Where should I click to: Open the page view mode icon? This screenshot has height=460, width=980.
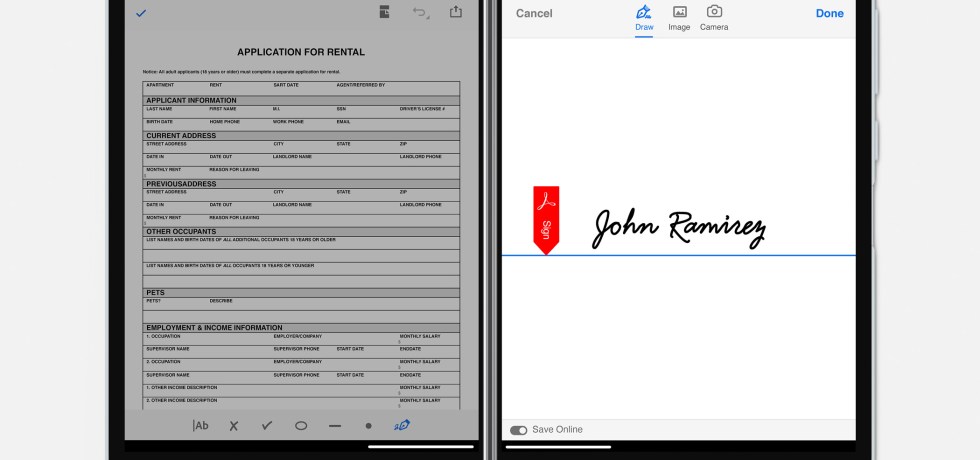point(384,12)
